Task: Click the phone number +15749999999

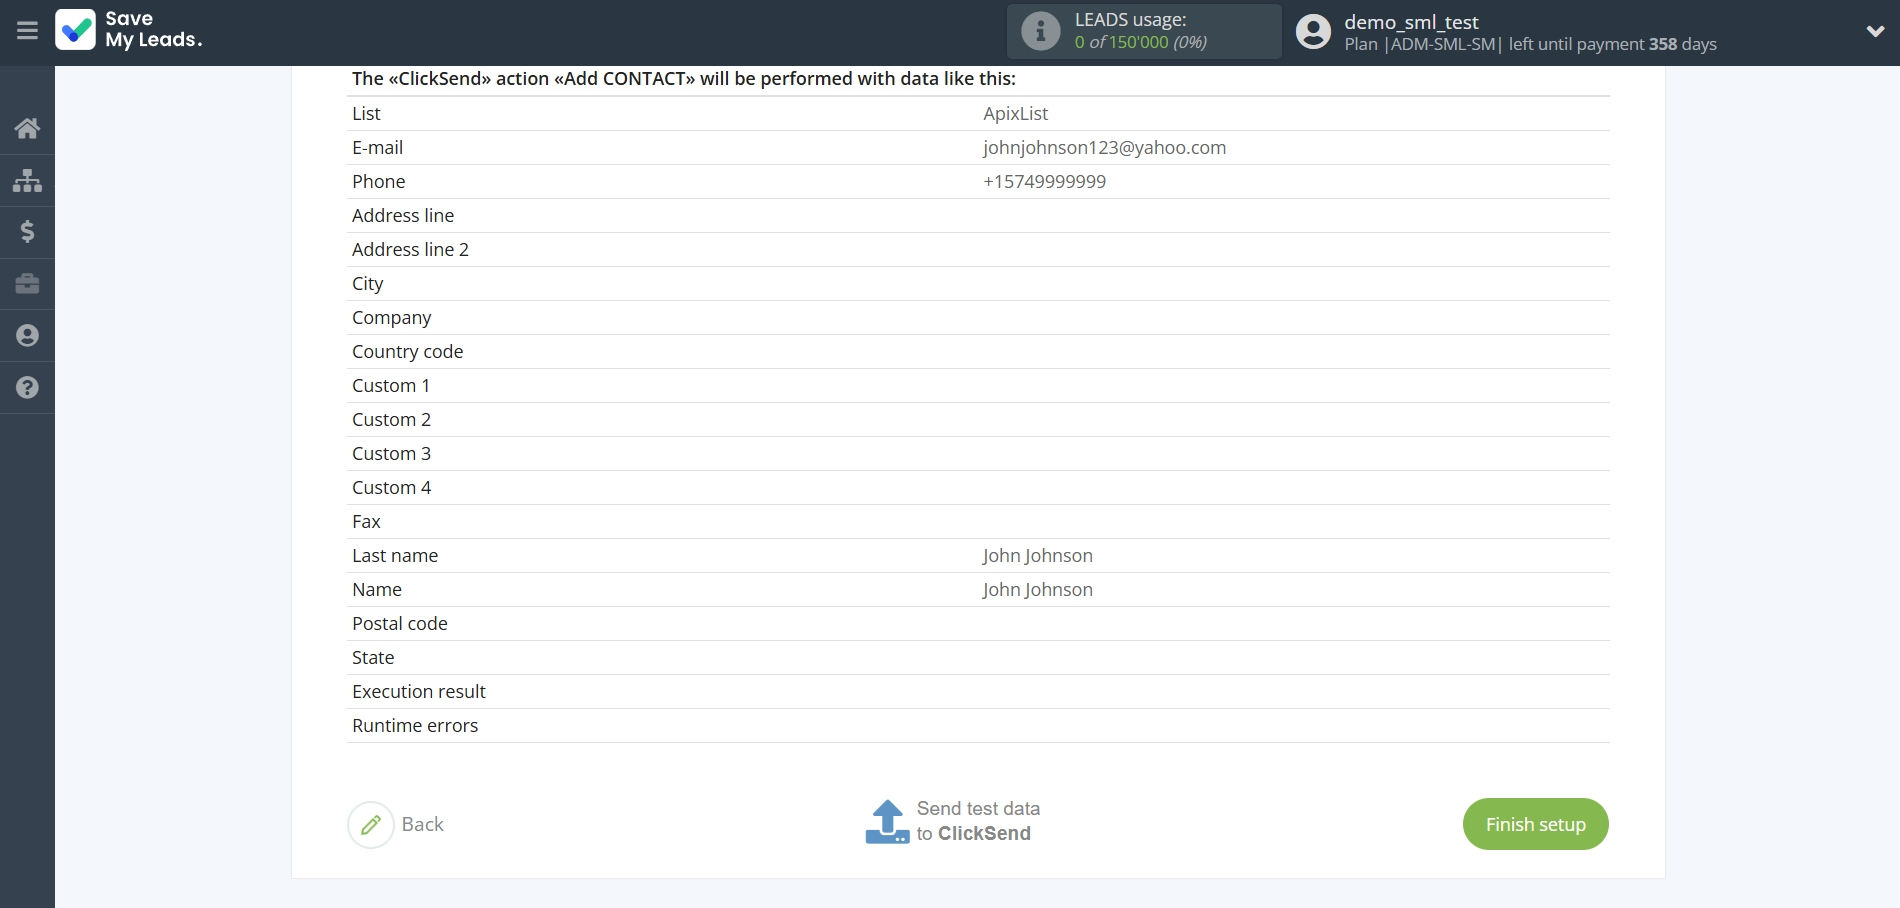Action: point(1044,182)
